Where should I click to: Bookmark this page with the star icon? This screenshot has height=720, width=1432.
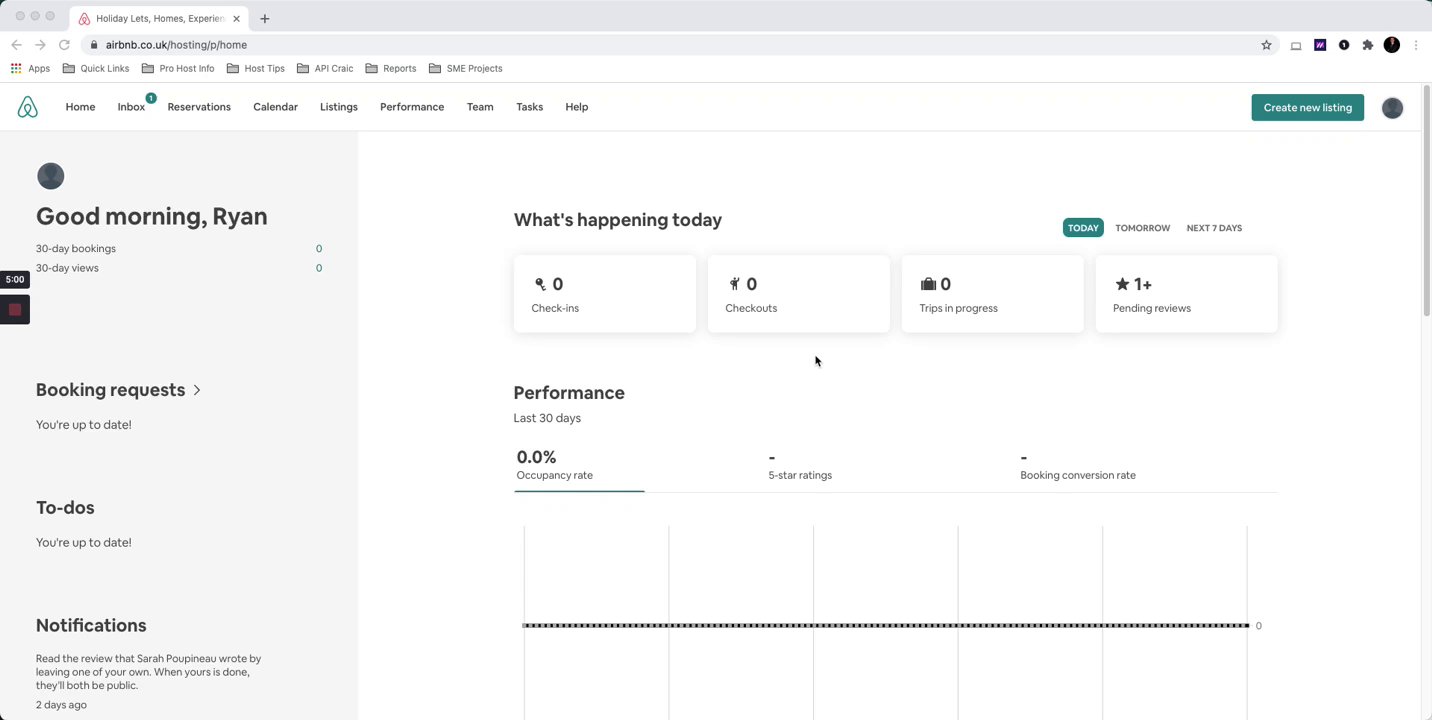point(1266,45)
